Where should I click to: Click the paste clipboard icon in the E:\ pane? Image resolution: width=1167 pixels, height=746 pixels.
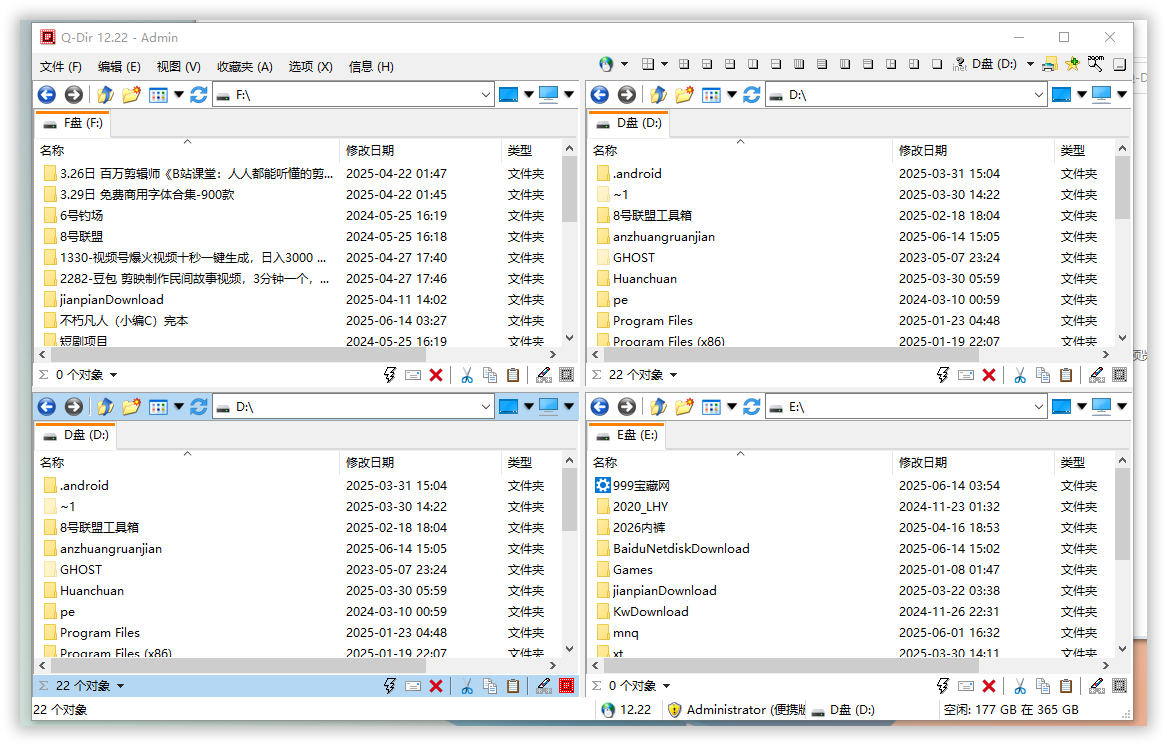[1066, 686]
